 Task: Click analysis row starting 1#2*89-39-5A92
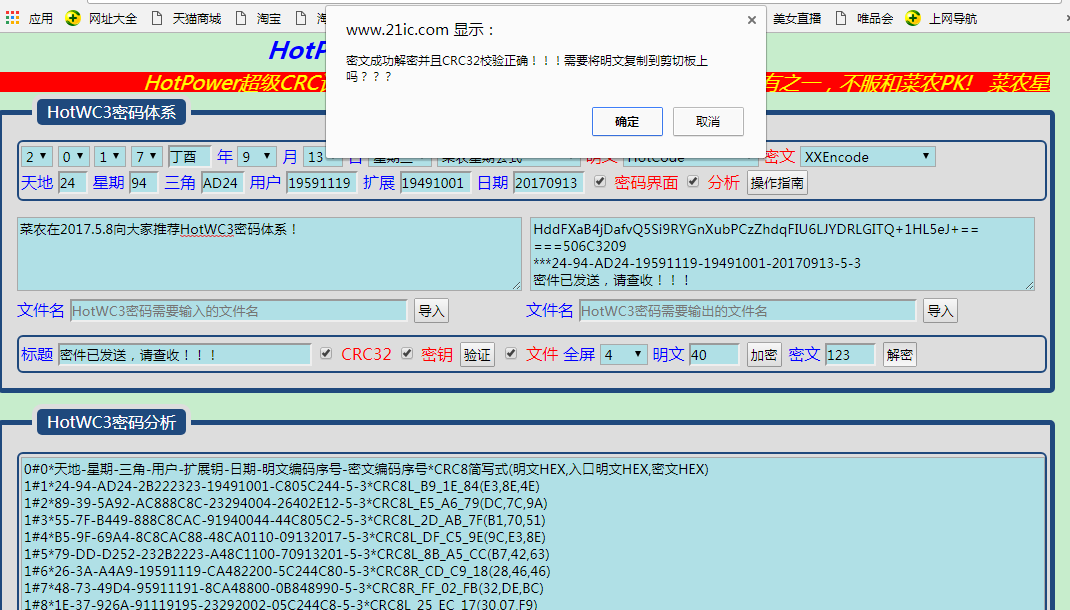click(286, 504)
